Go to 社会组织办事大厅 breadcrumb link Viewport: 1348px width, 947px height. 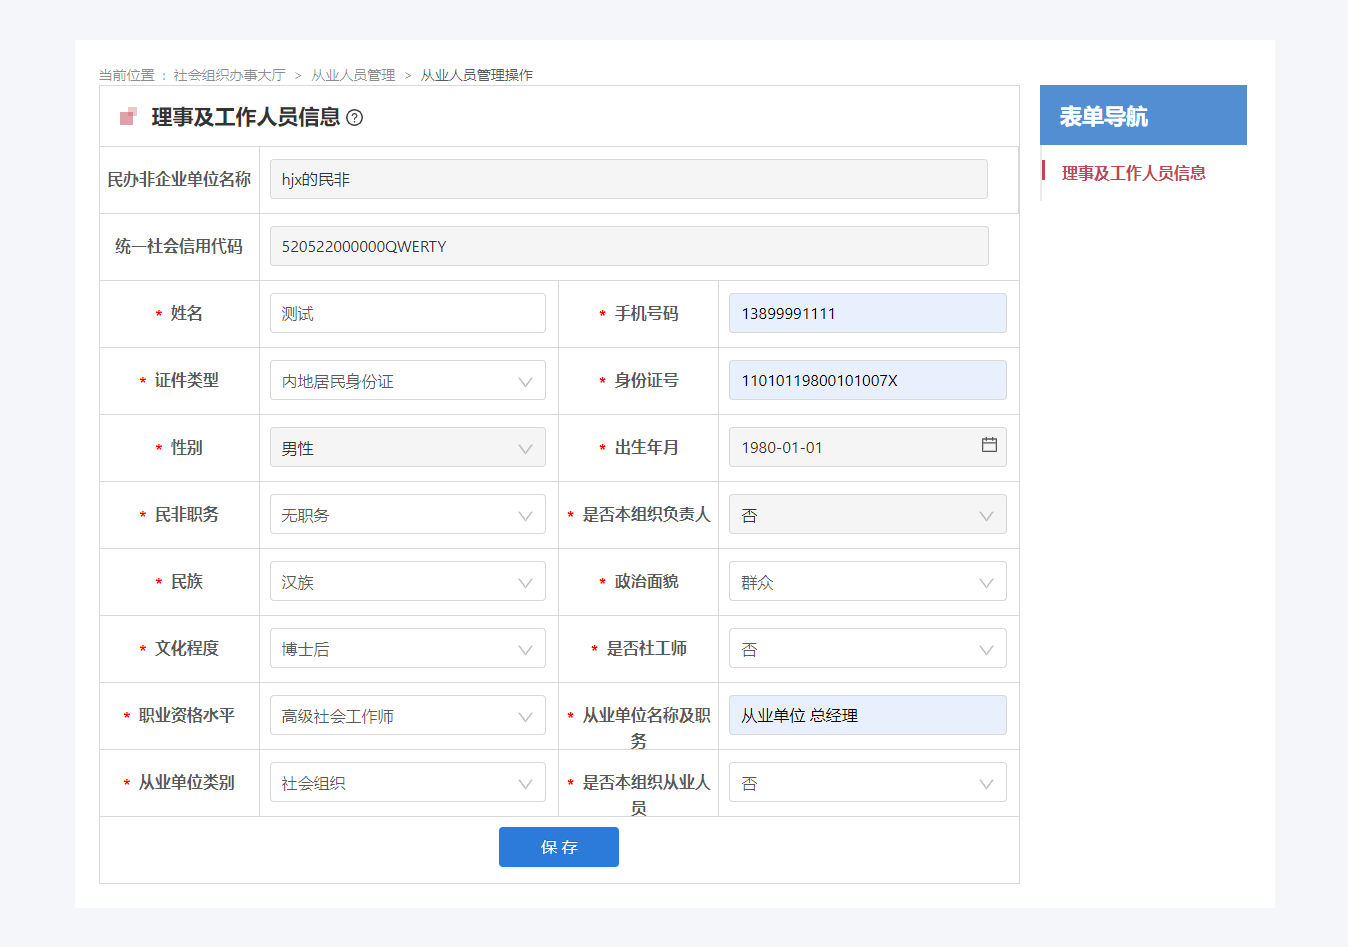[229, 75]
